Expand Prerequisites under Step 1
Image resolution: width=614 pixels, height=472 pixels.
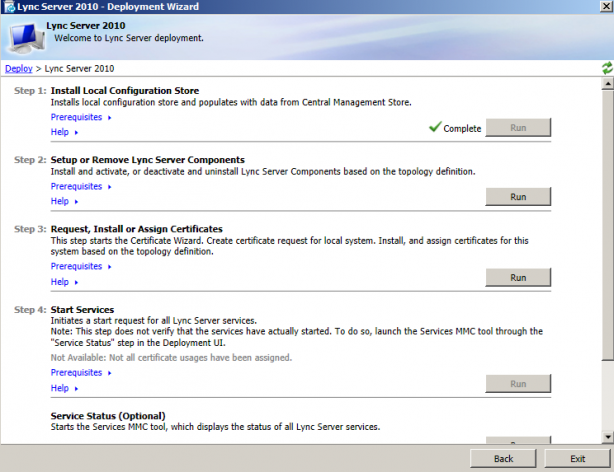pos(81,117)
